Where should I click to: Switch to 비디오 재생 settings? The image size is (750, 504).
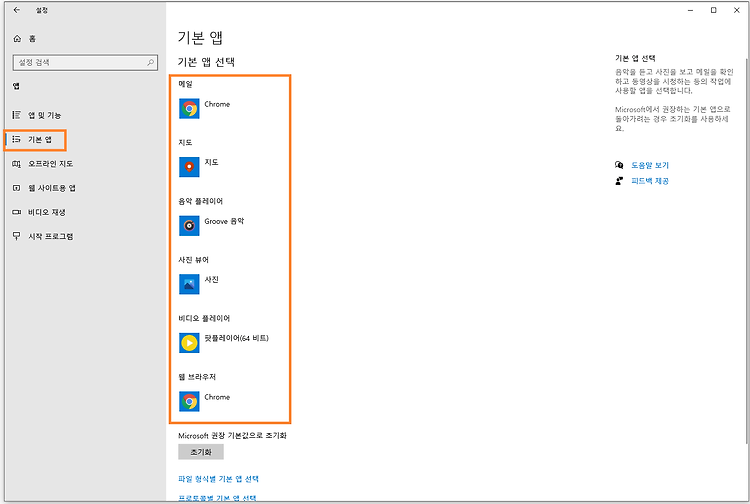point(46,212)
